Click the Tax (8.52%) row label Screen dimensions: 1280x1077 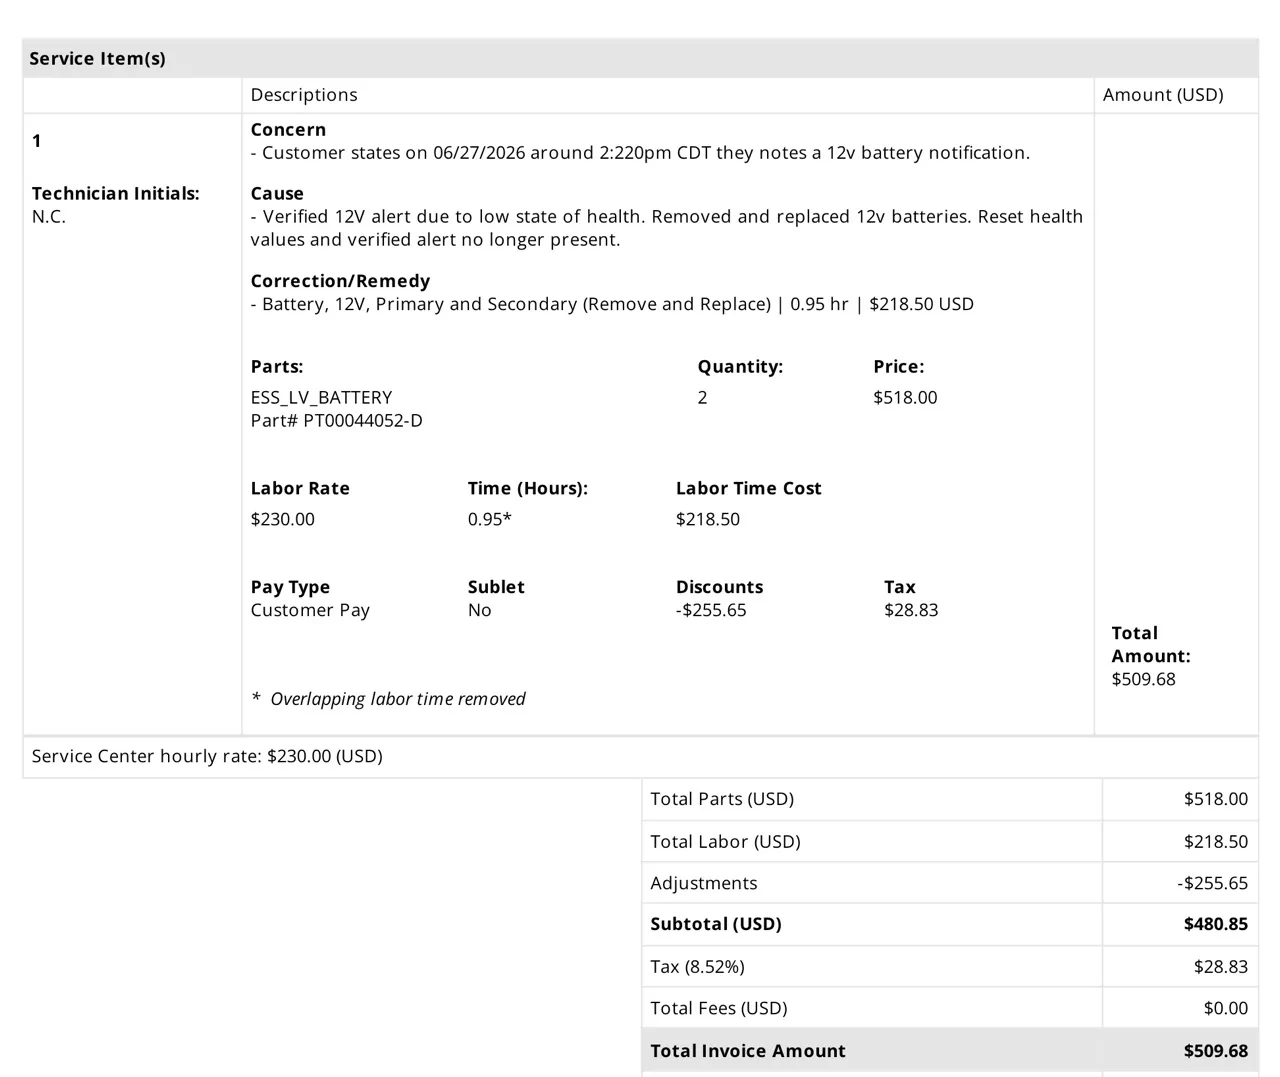(x=697, y=967)
